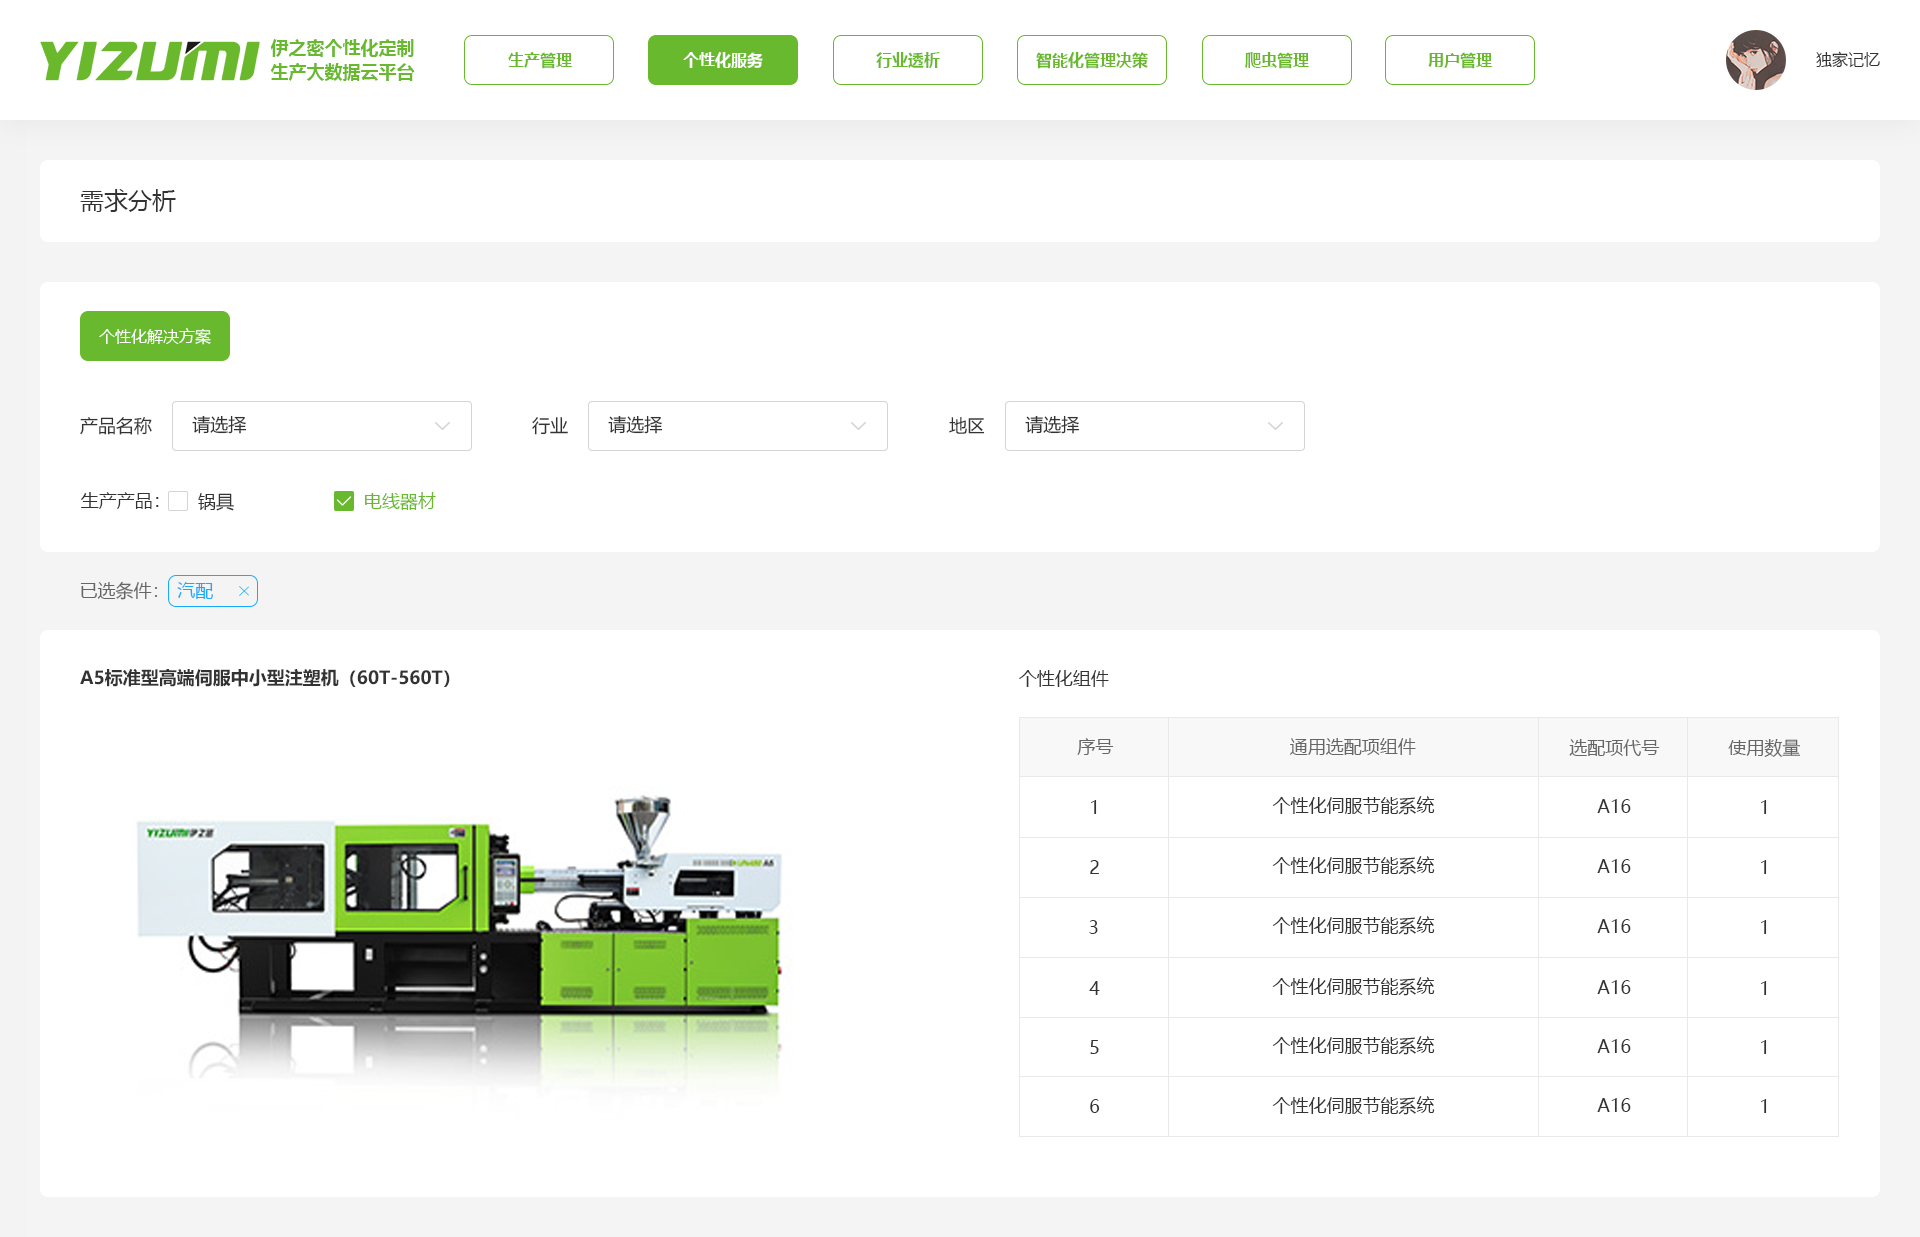Viewport: 1920px width, 1237px height.
Task: Go to 生产管理 menu
Action: point(539,60)
